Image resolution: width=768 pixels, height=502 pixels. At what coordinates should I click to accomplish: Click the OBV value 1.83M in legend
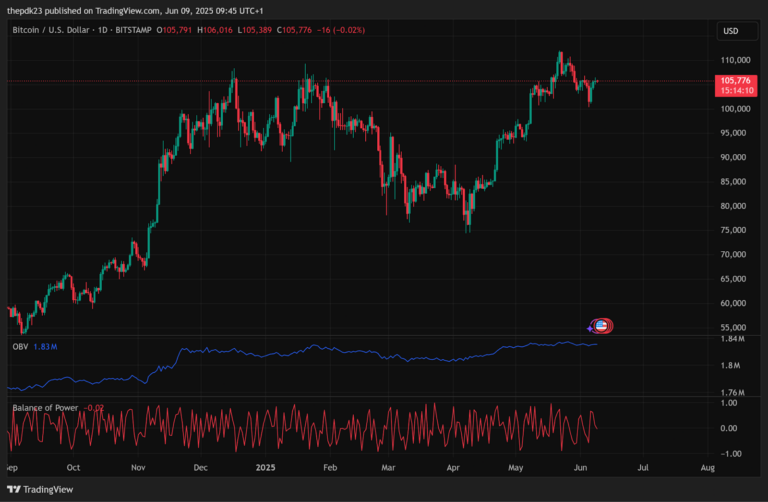(45, 346)
